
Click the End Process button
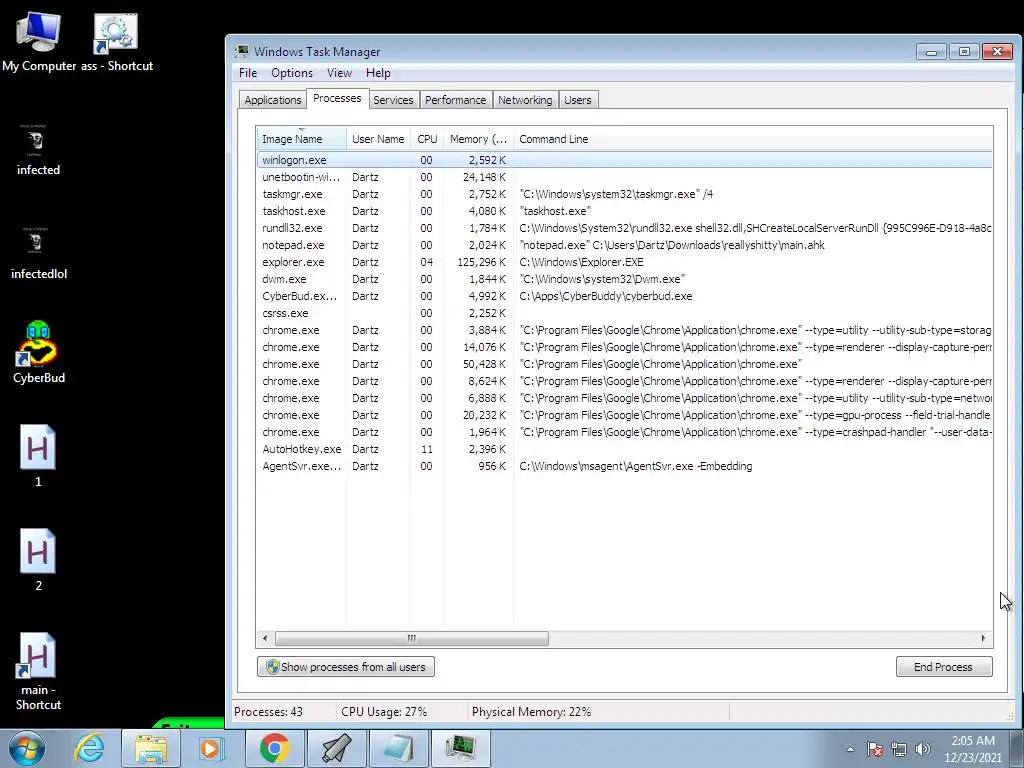click(x=944, y=667)
